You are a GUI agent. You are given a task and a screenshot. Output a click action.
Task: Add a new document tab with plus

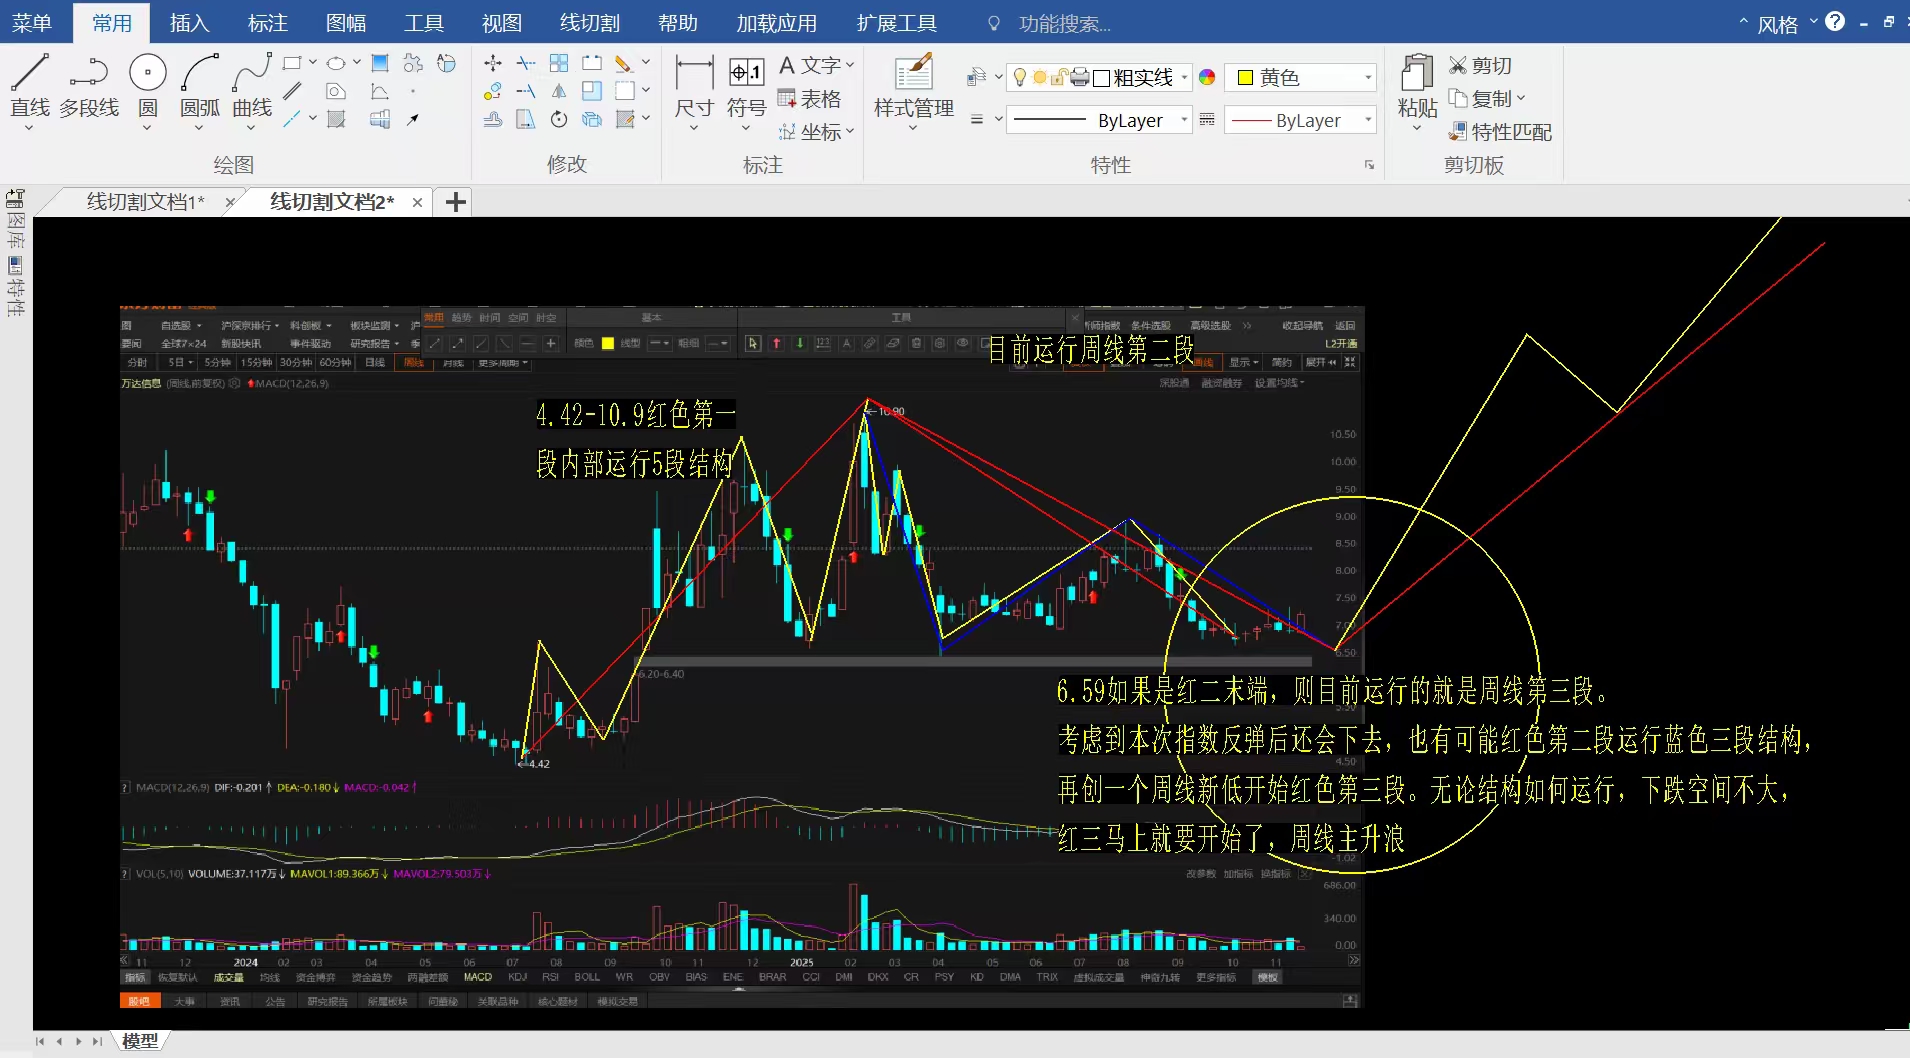pyautogui.click(x=456, y=202)
